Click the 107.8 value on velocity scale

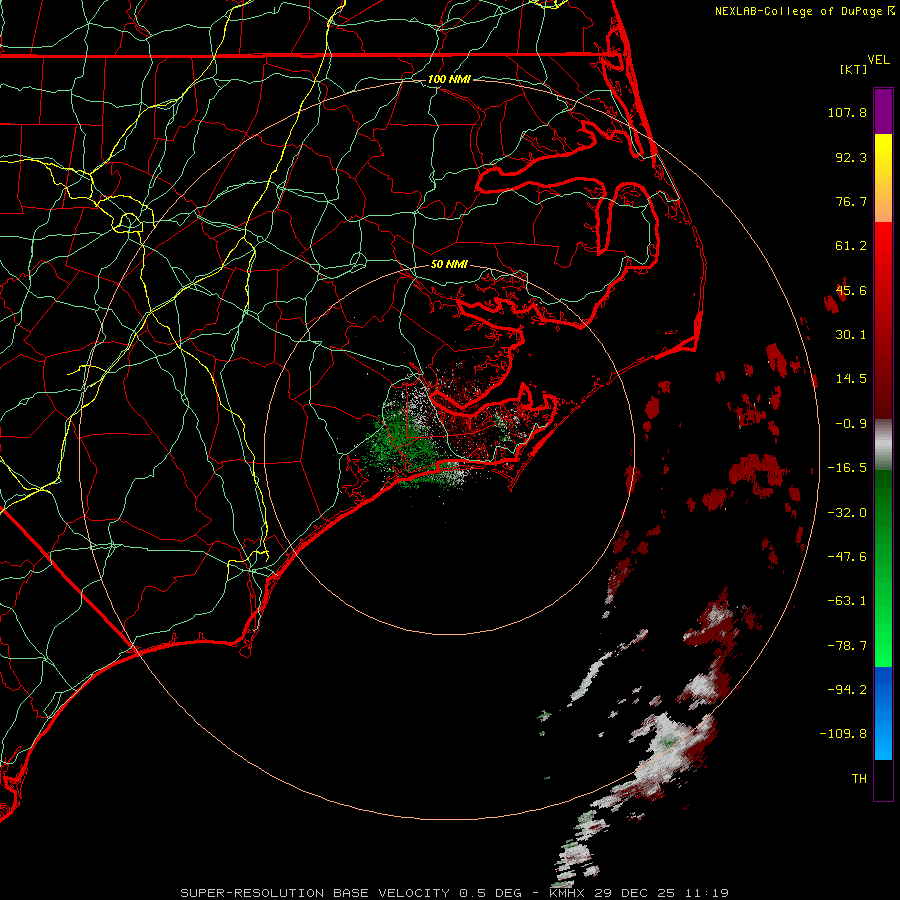click(847, 112)
